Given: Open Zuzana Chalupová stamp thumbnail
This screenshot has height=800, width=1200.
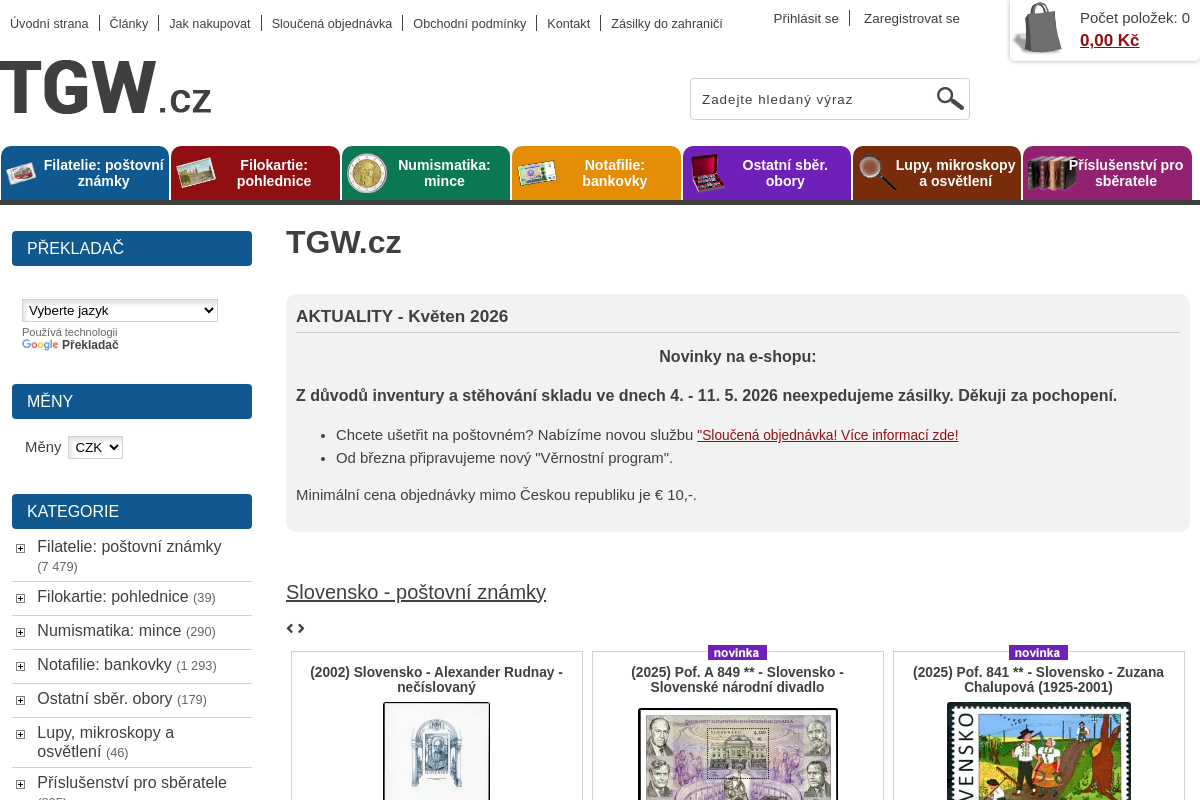Looking at the screenshot, I should tap(1039, 751).
